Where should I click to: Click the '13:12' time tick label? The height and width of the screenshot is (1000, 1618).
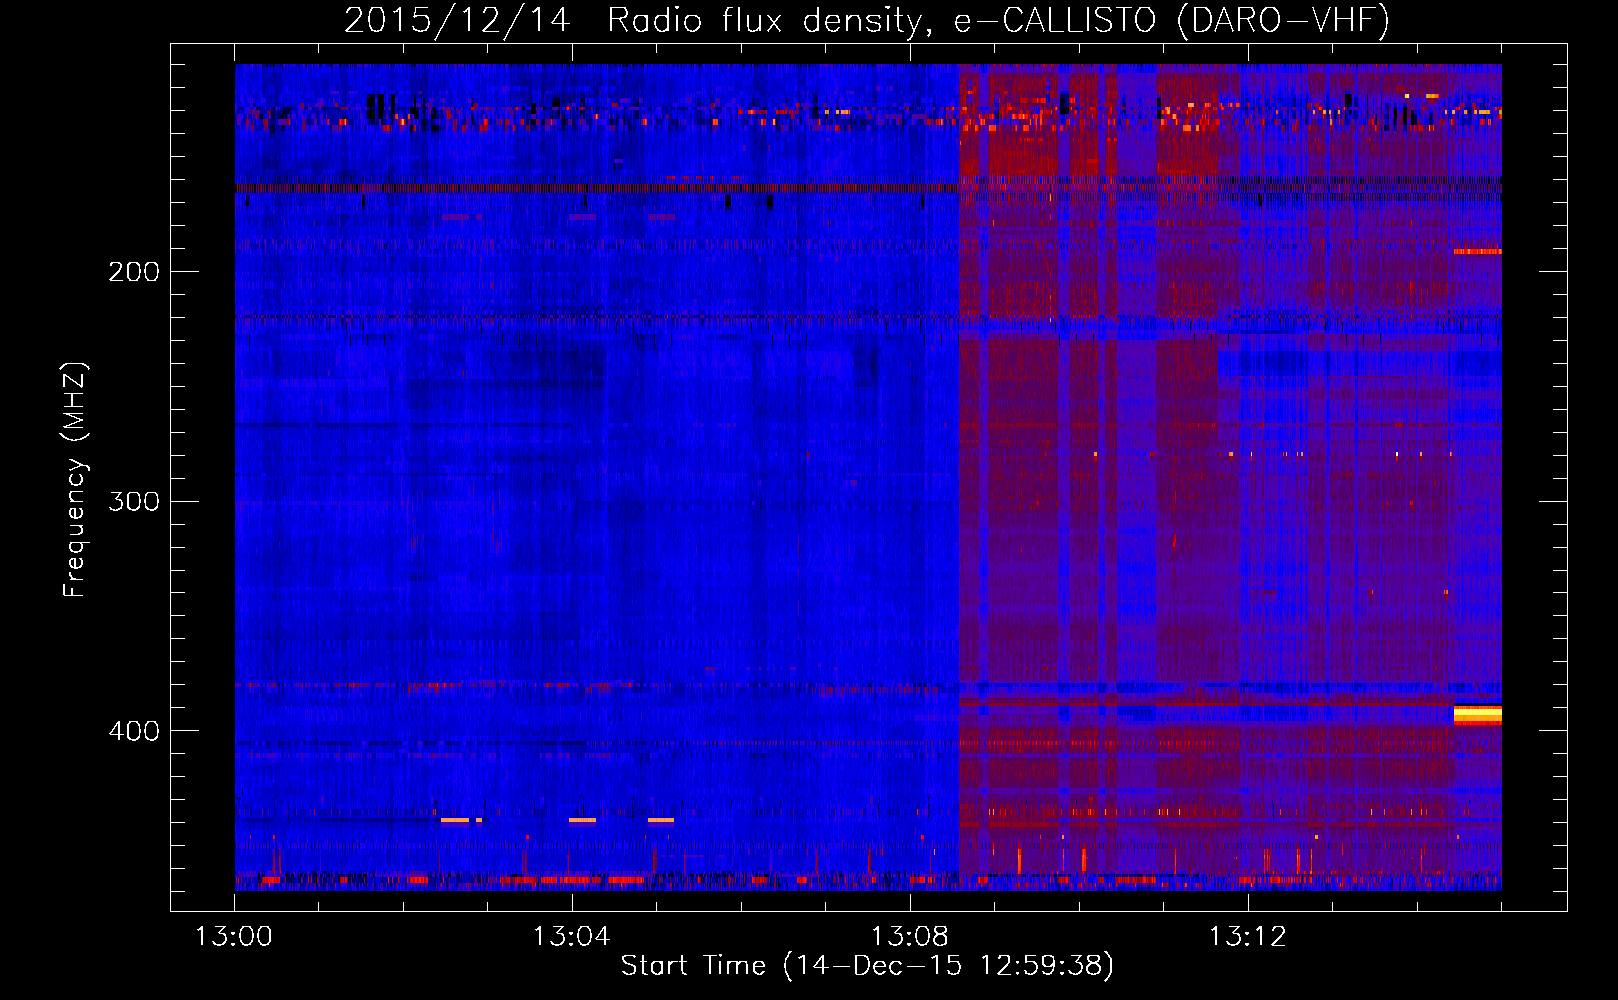[x=1248, y=937]
